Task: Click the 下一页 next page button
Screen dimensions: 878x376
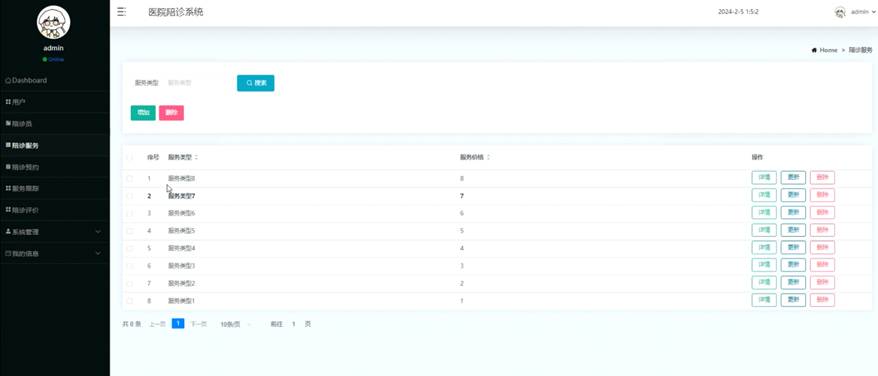Action: click(x=199, y=324)
